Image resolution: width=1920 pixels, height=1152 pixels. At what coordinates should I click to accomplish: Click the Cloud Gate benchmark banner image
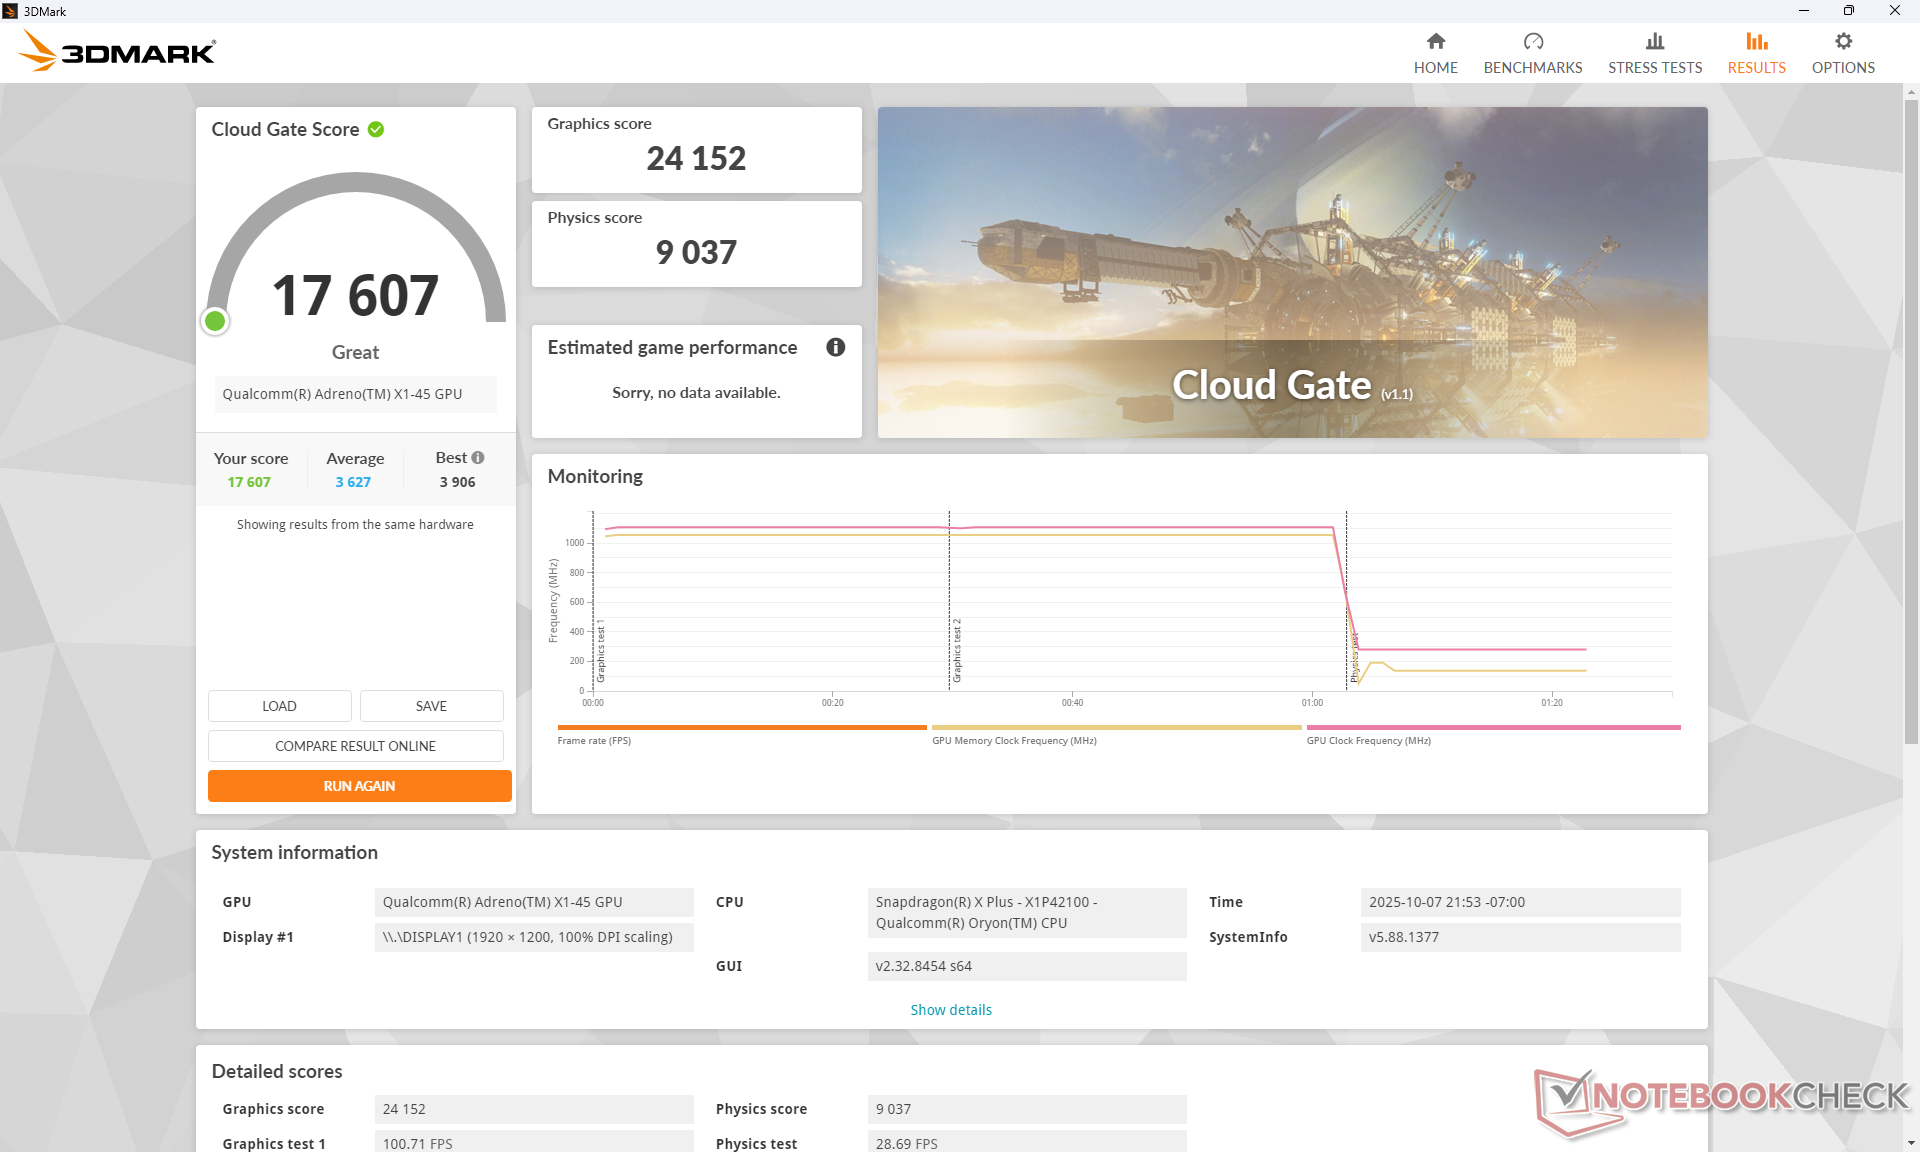(x=1291, y=272)
